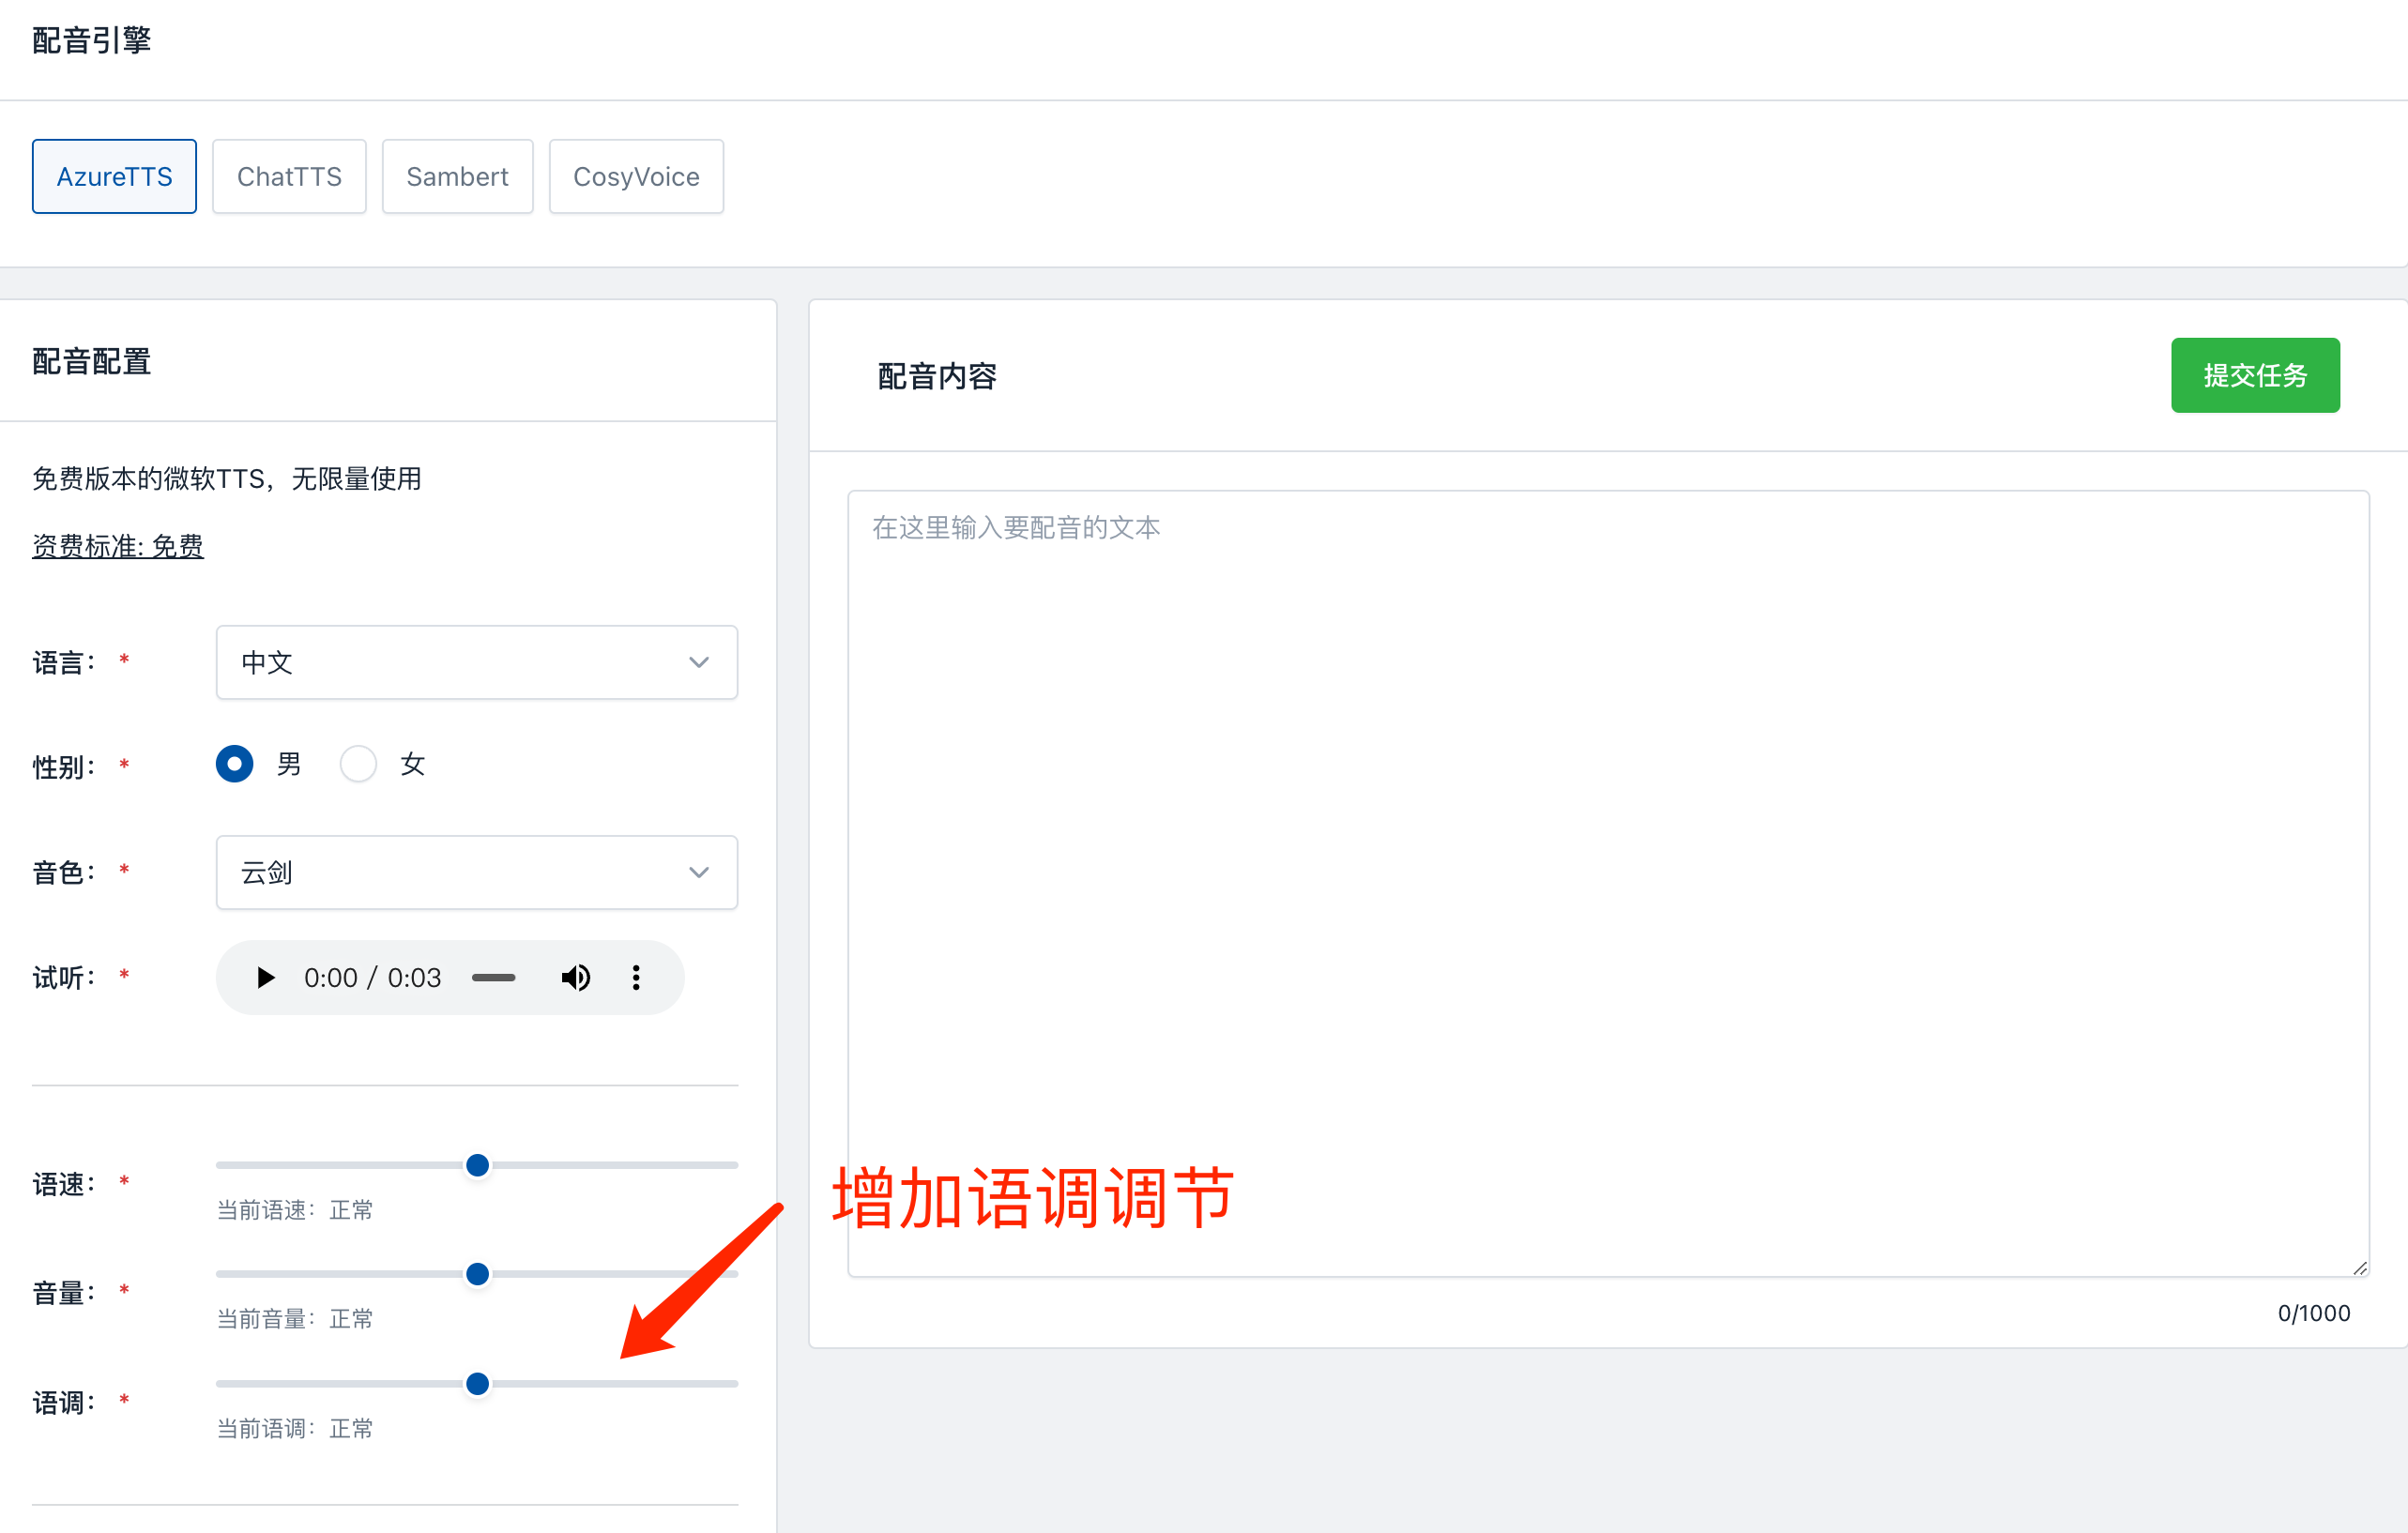Click the 当前音量: 正常 status text
The width and height of the screenshot is (2408, 1533).
click(295, 1319)
